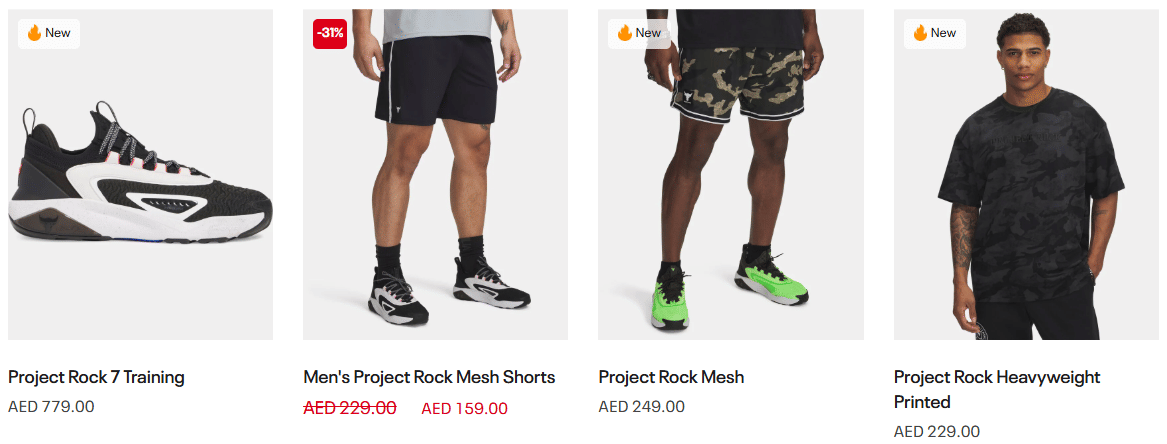
Task: Click the AED 779.00 price
Action: click(51, 407)
